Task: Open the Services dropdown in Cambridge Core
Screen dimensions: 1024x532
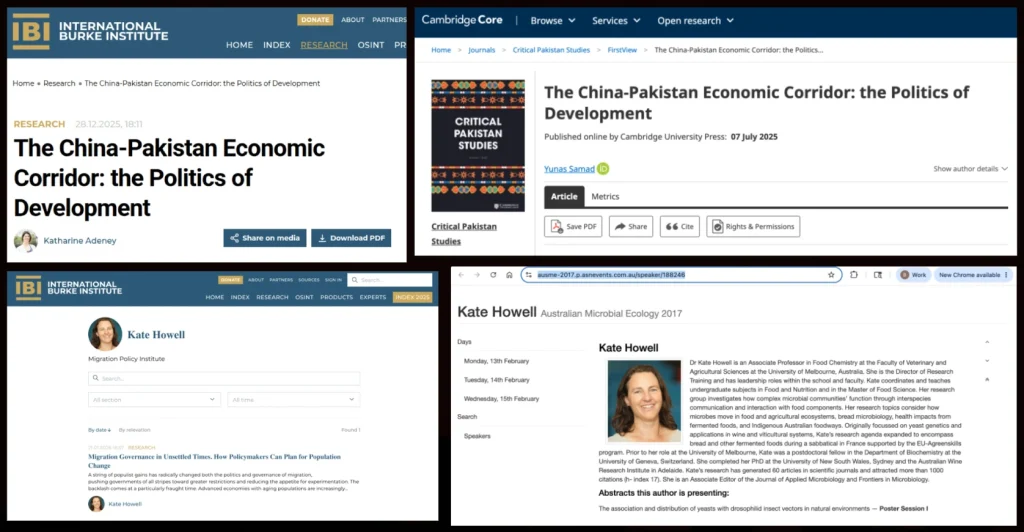Action: point(616,21)
